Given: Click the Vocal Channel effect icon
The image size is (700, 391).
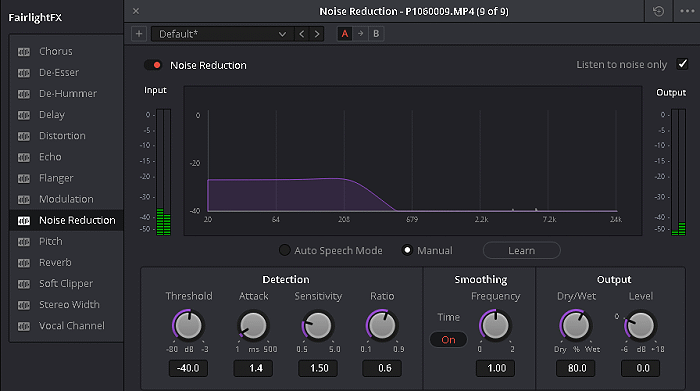Looking at the screenshot, I should (24, 326).
